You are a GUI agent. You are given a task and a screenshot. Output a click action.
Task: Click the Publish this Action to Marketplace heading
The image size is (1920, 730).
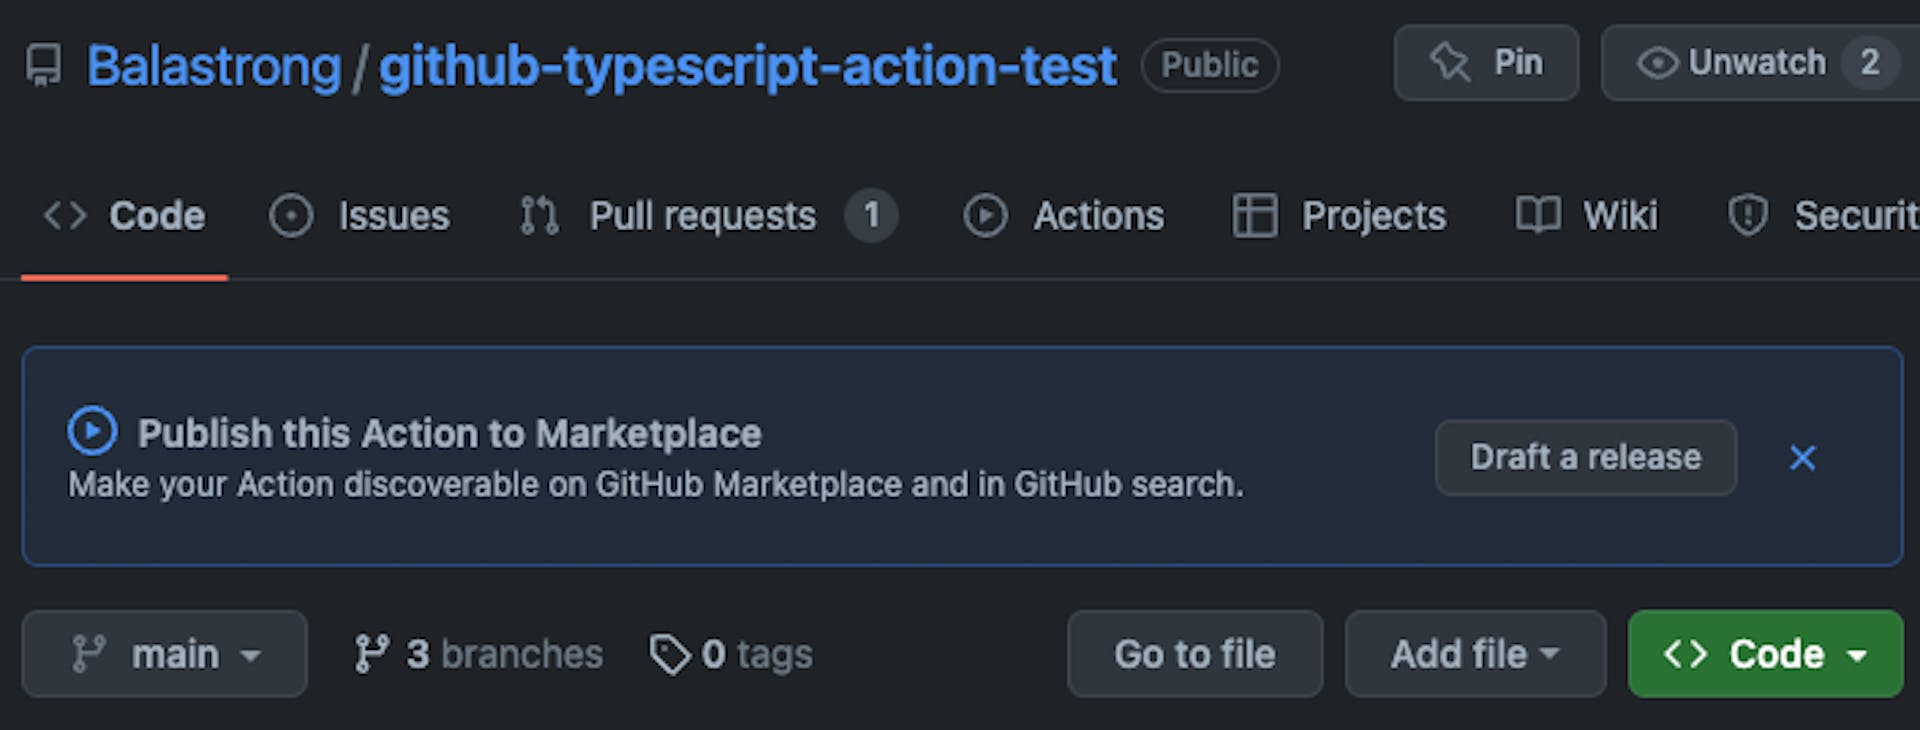(449, 434)
